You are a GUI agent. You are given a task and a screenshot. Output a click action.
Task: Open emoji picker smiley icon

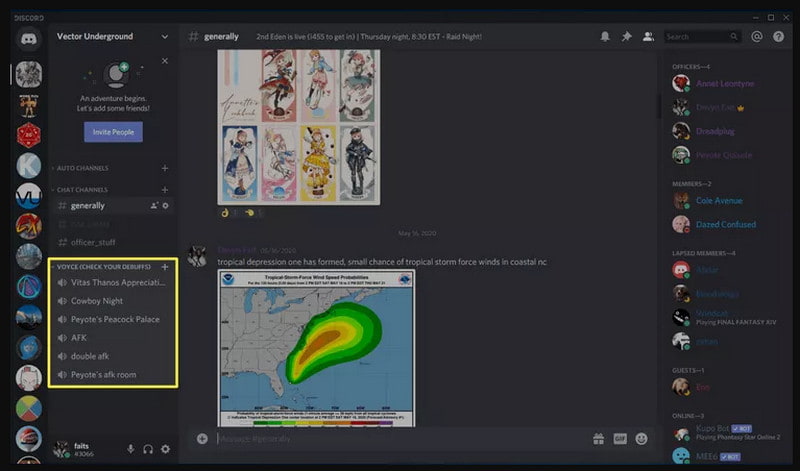(641, 439)
